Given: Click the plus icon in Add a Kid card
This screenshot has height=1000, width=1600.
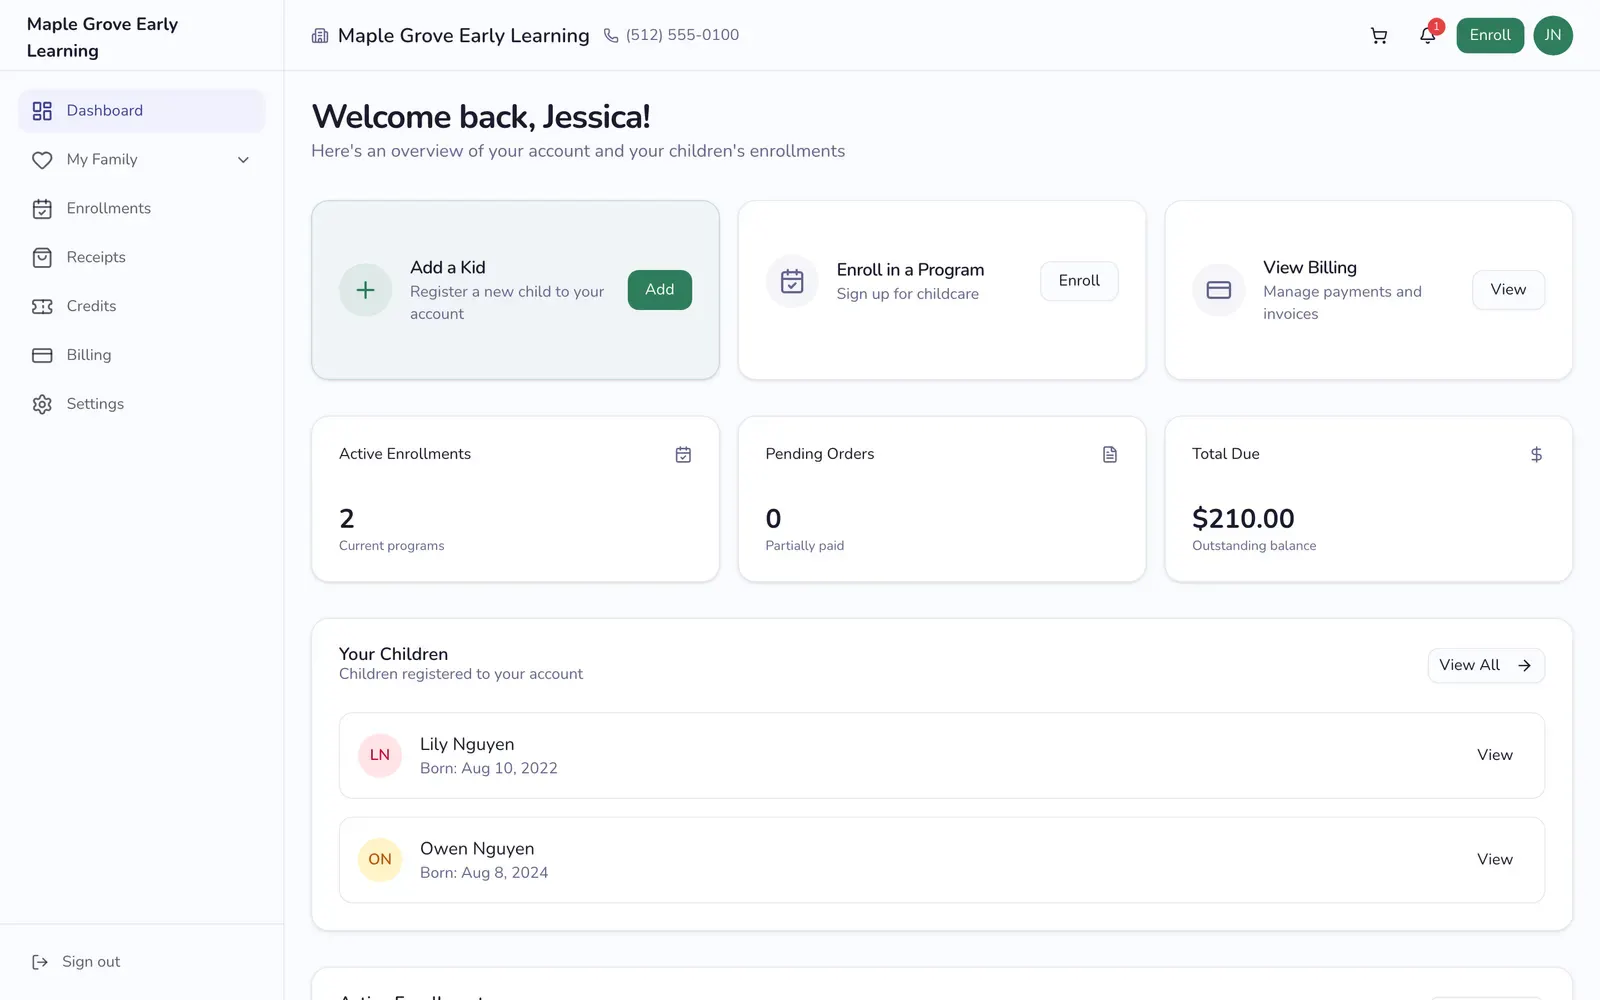Looking at the screenshot, I should click(366, 290).
